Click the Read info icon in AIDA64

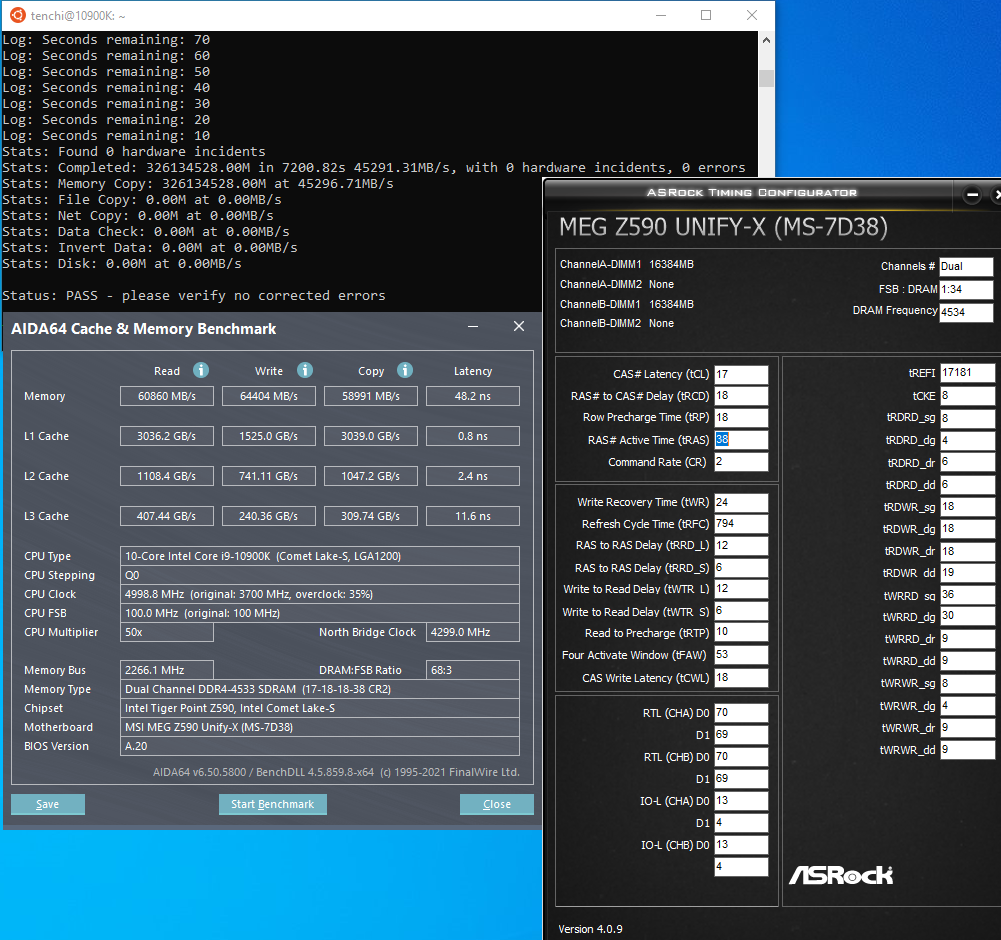coord(200,370)
